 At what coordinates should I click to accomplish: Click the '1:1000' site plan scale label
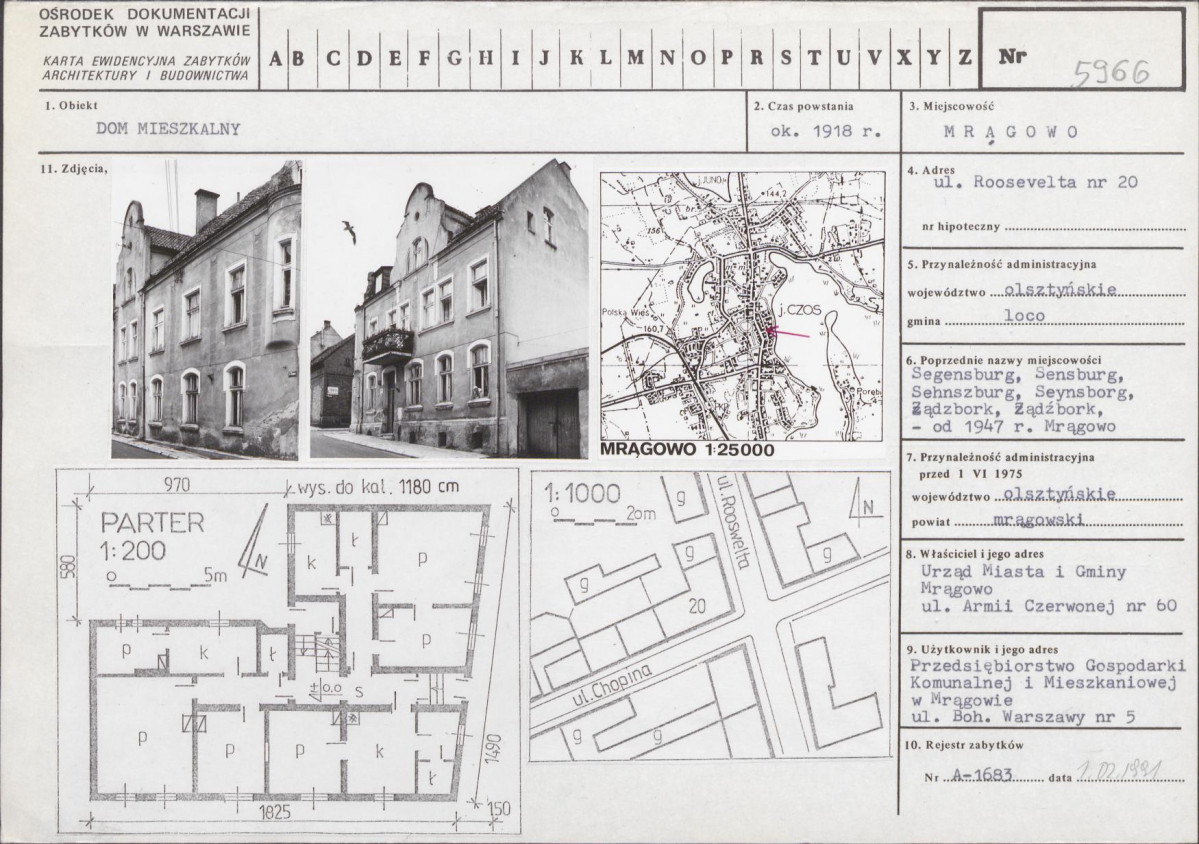point(582,494)
